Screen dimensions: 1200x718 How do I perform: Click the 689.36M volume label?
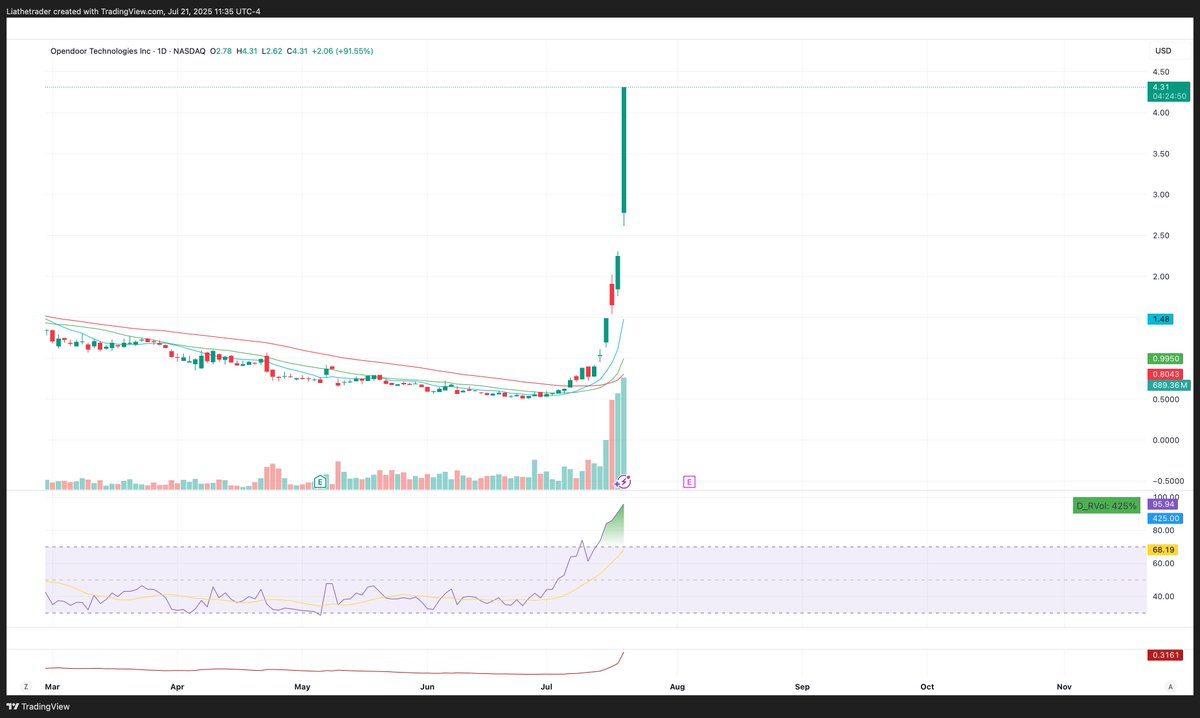click(1168, 384)
